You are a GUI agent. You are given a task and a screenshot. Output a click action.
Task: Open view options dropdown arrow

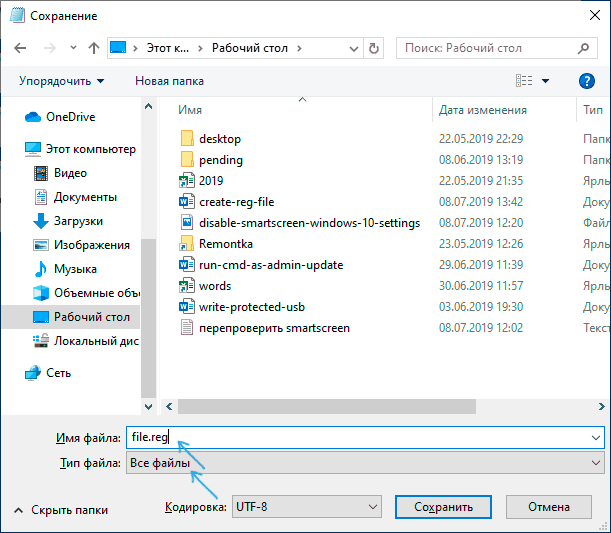coord(545,81)
